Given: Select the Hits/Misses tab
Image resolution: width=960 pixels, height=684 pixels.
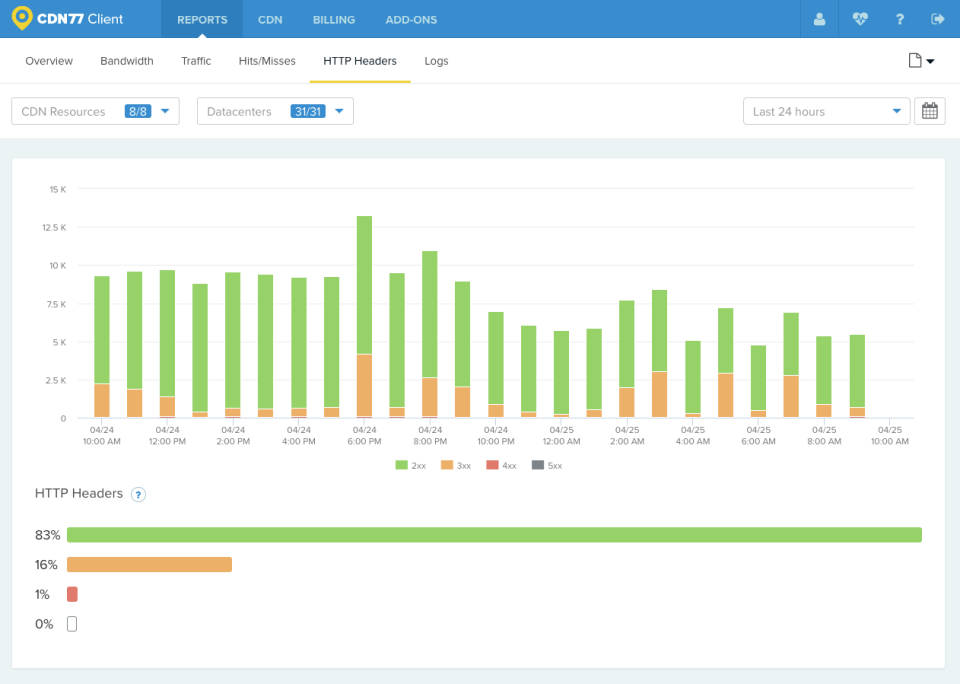Looking at the screenshot, I should [266, 61].
